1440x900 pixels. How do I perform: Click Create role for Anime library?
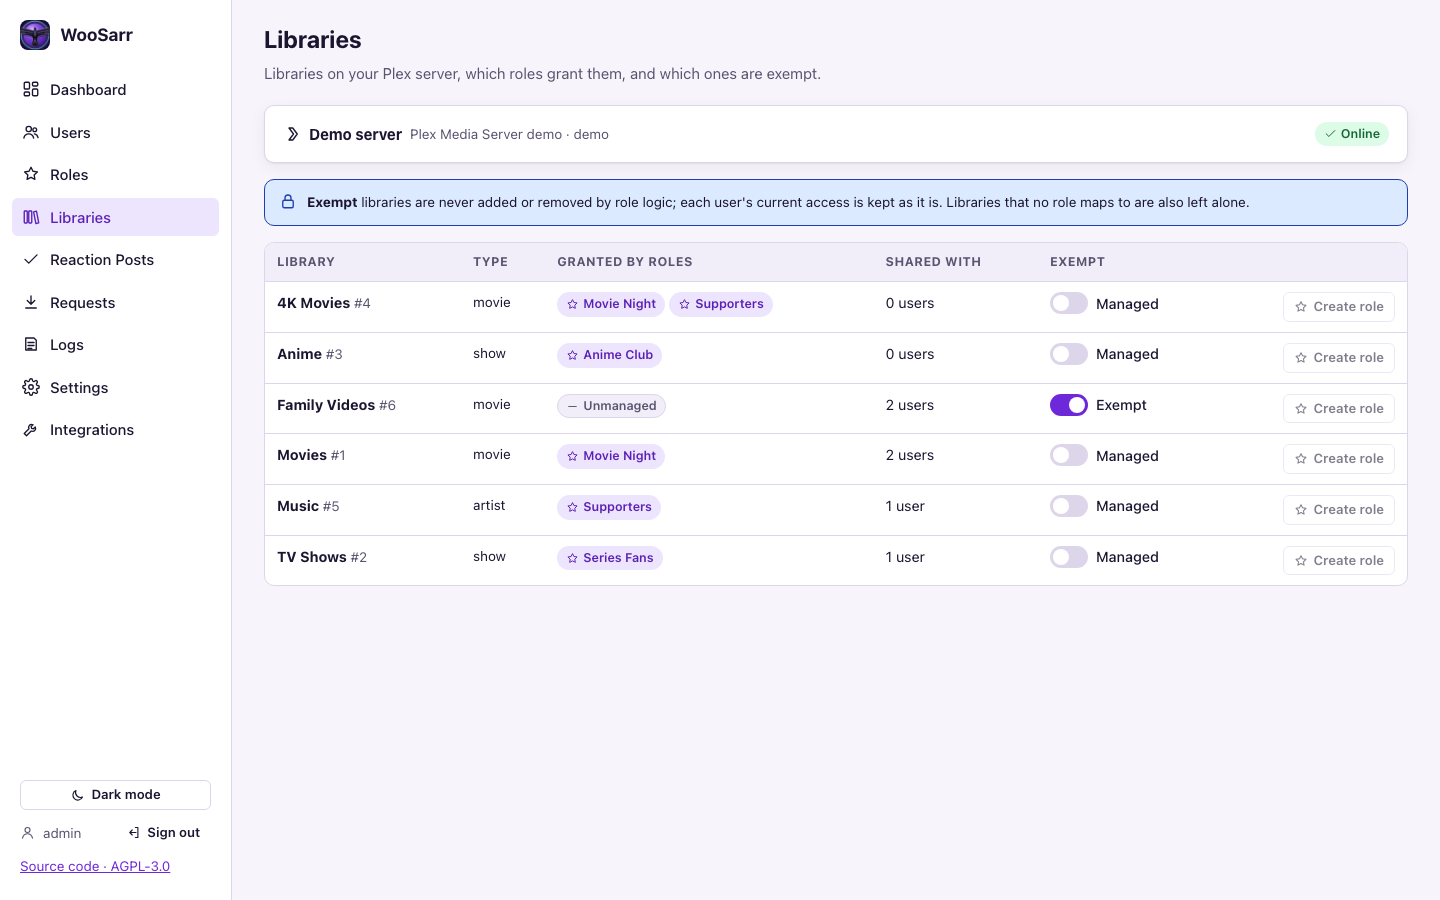pos(1339,358)
